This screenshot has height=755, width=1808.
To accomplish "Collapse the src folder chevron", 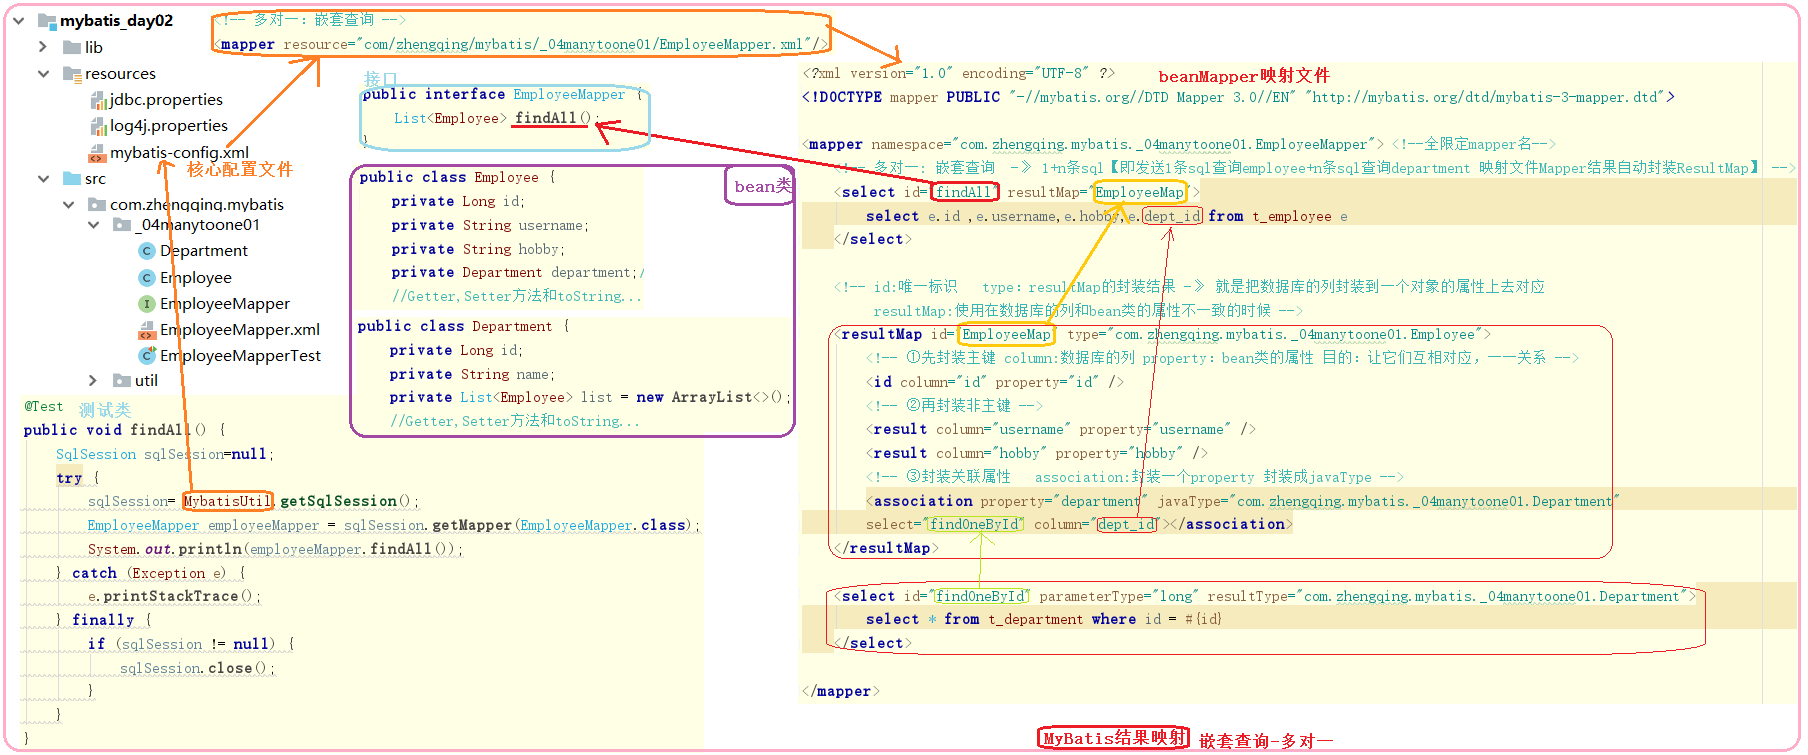I will (43, 178).
